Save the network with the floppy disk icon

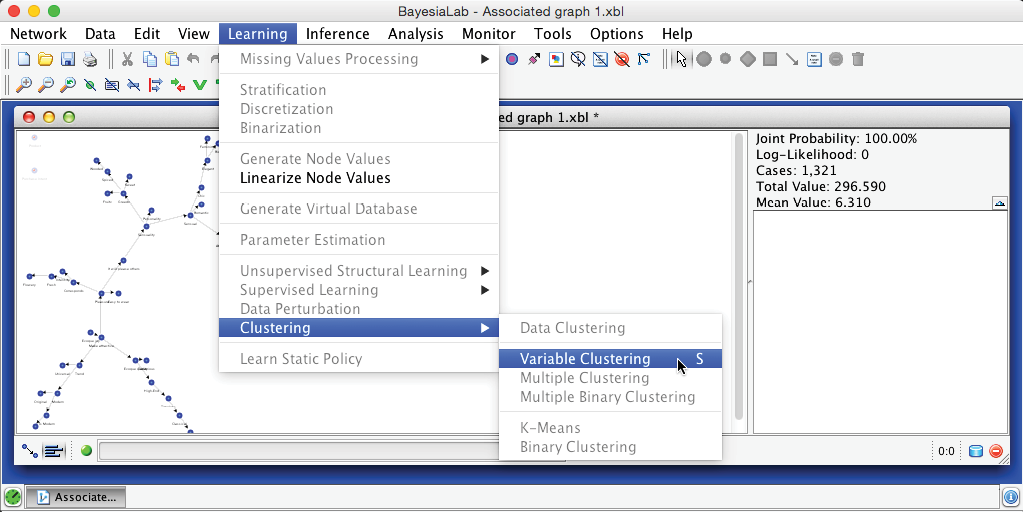click(x=68, y=59)
